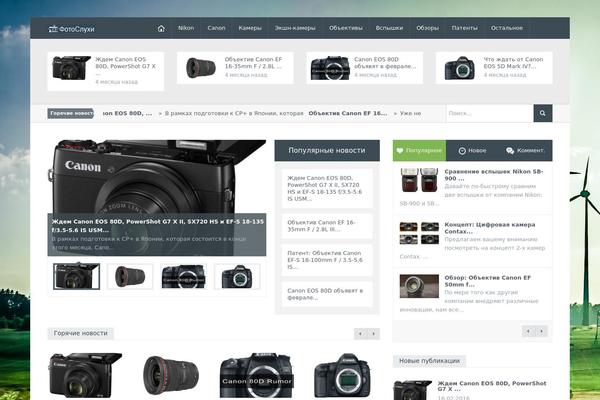This screenshot has width=600, height=400.
Task: Click the PowerShot camera thumbnail in top card
Action: point(71,68)
